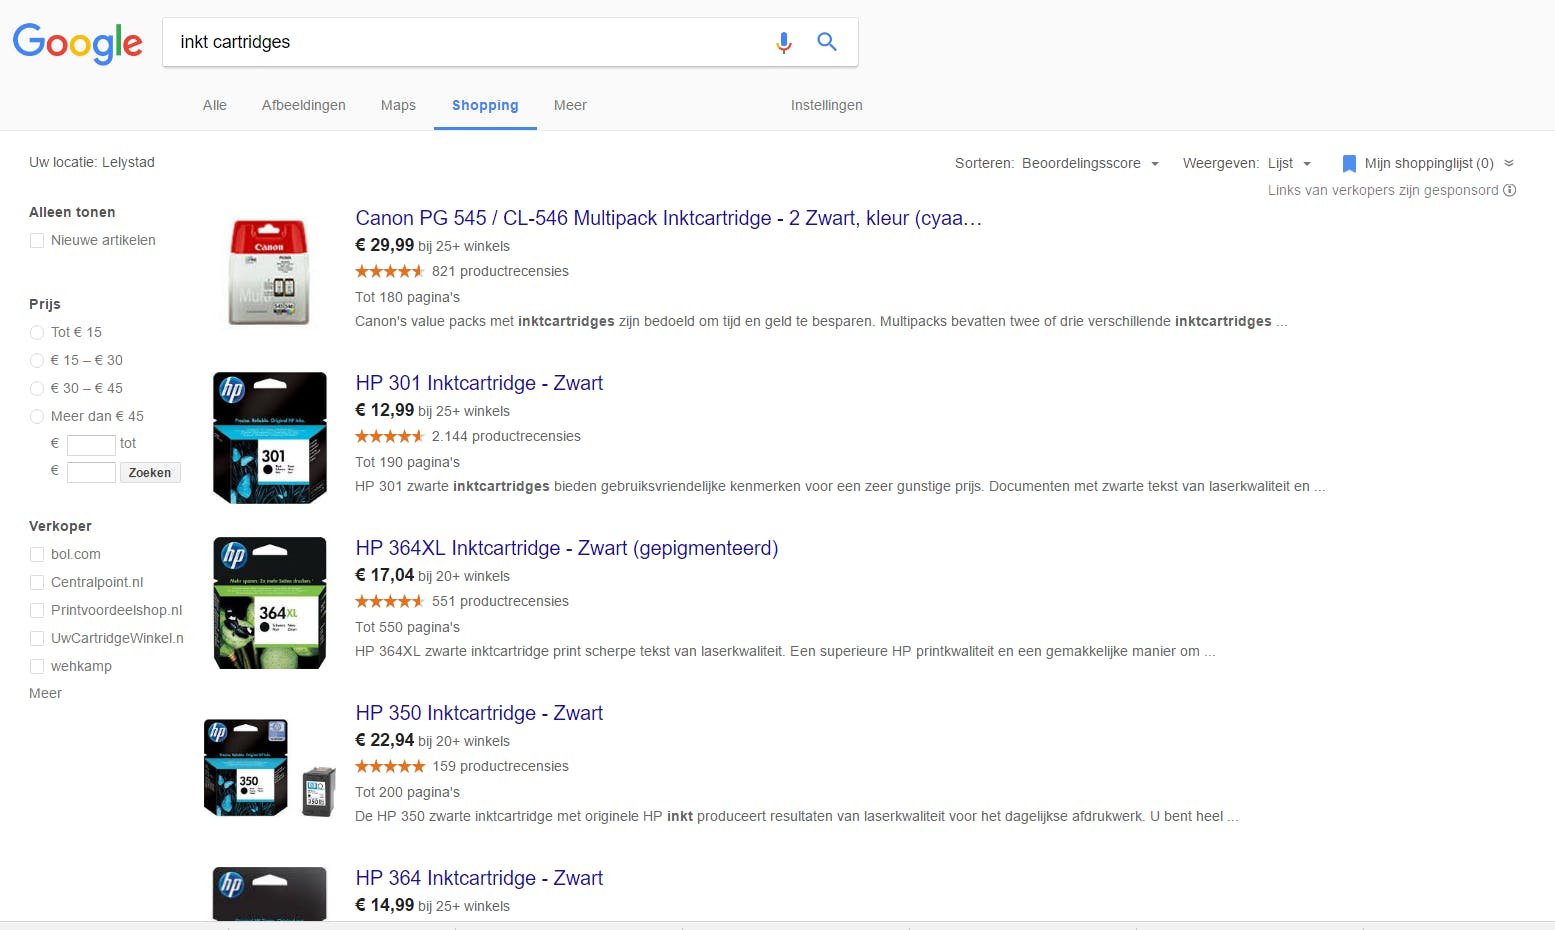Check the Centralpoint.nl seller filter
This screenshot has width=1555, height=930.
click(37, 583)
